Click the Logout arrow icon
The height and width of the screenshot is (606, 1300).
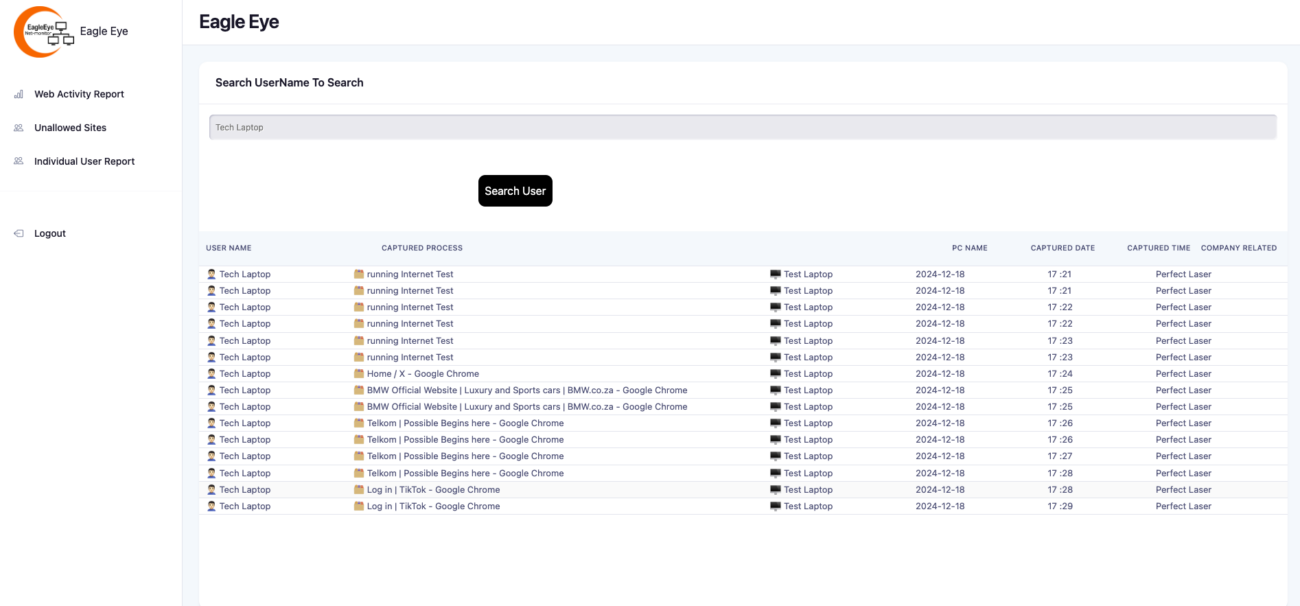[x=18, y=233]
